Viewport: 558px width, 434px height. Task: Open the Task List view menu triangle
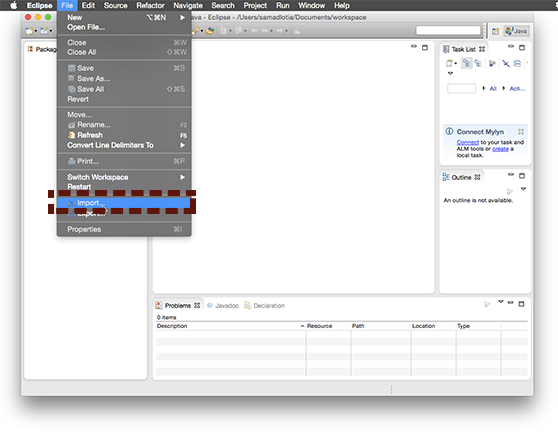pos(450,74)
